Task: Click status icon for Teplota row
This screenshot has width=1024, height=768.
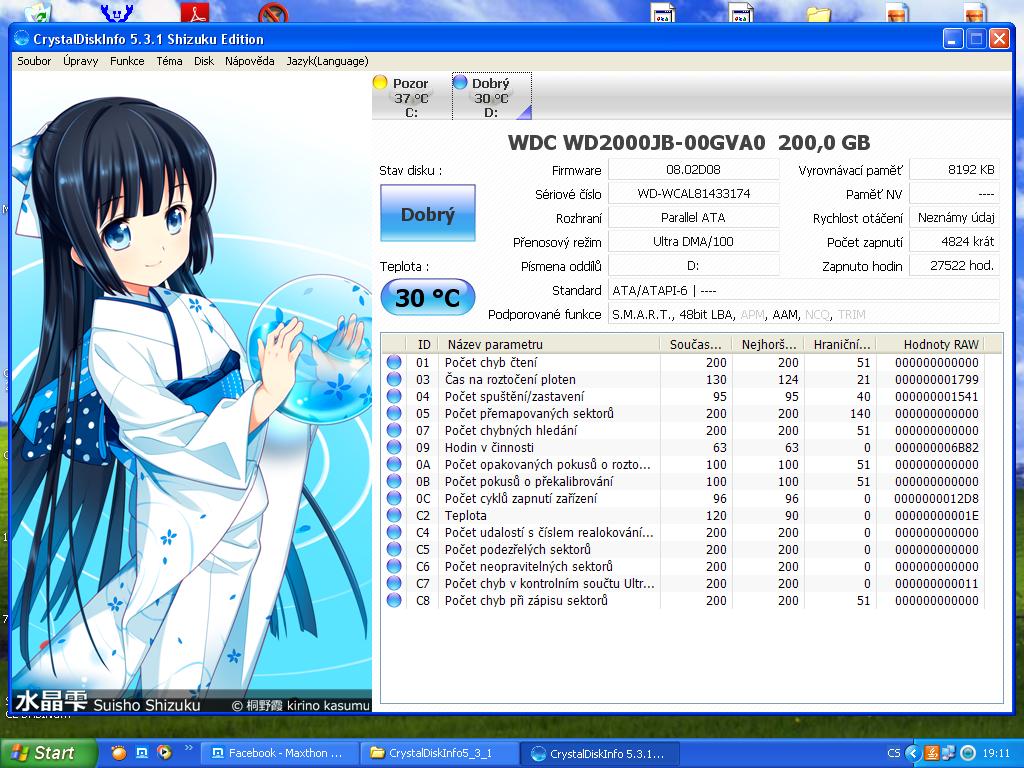Action: click(x=394, y=515)
